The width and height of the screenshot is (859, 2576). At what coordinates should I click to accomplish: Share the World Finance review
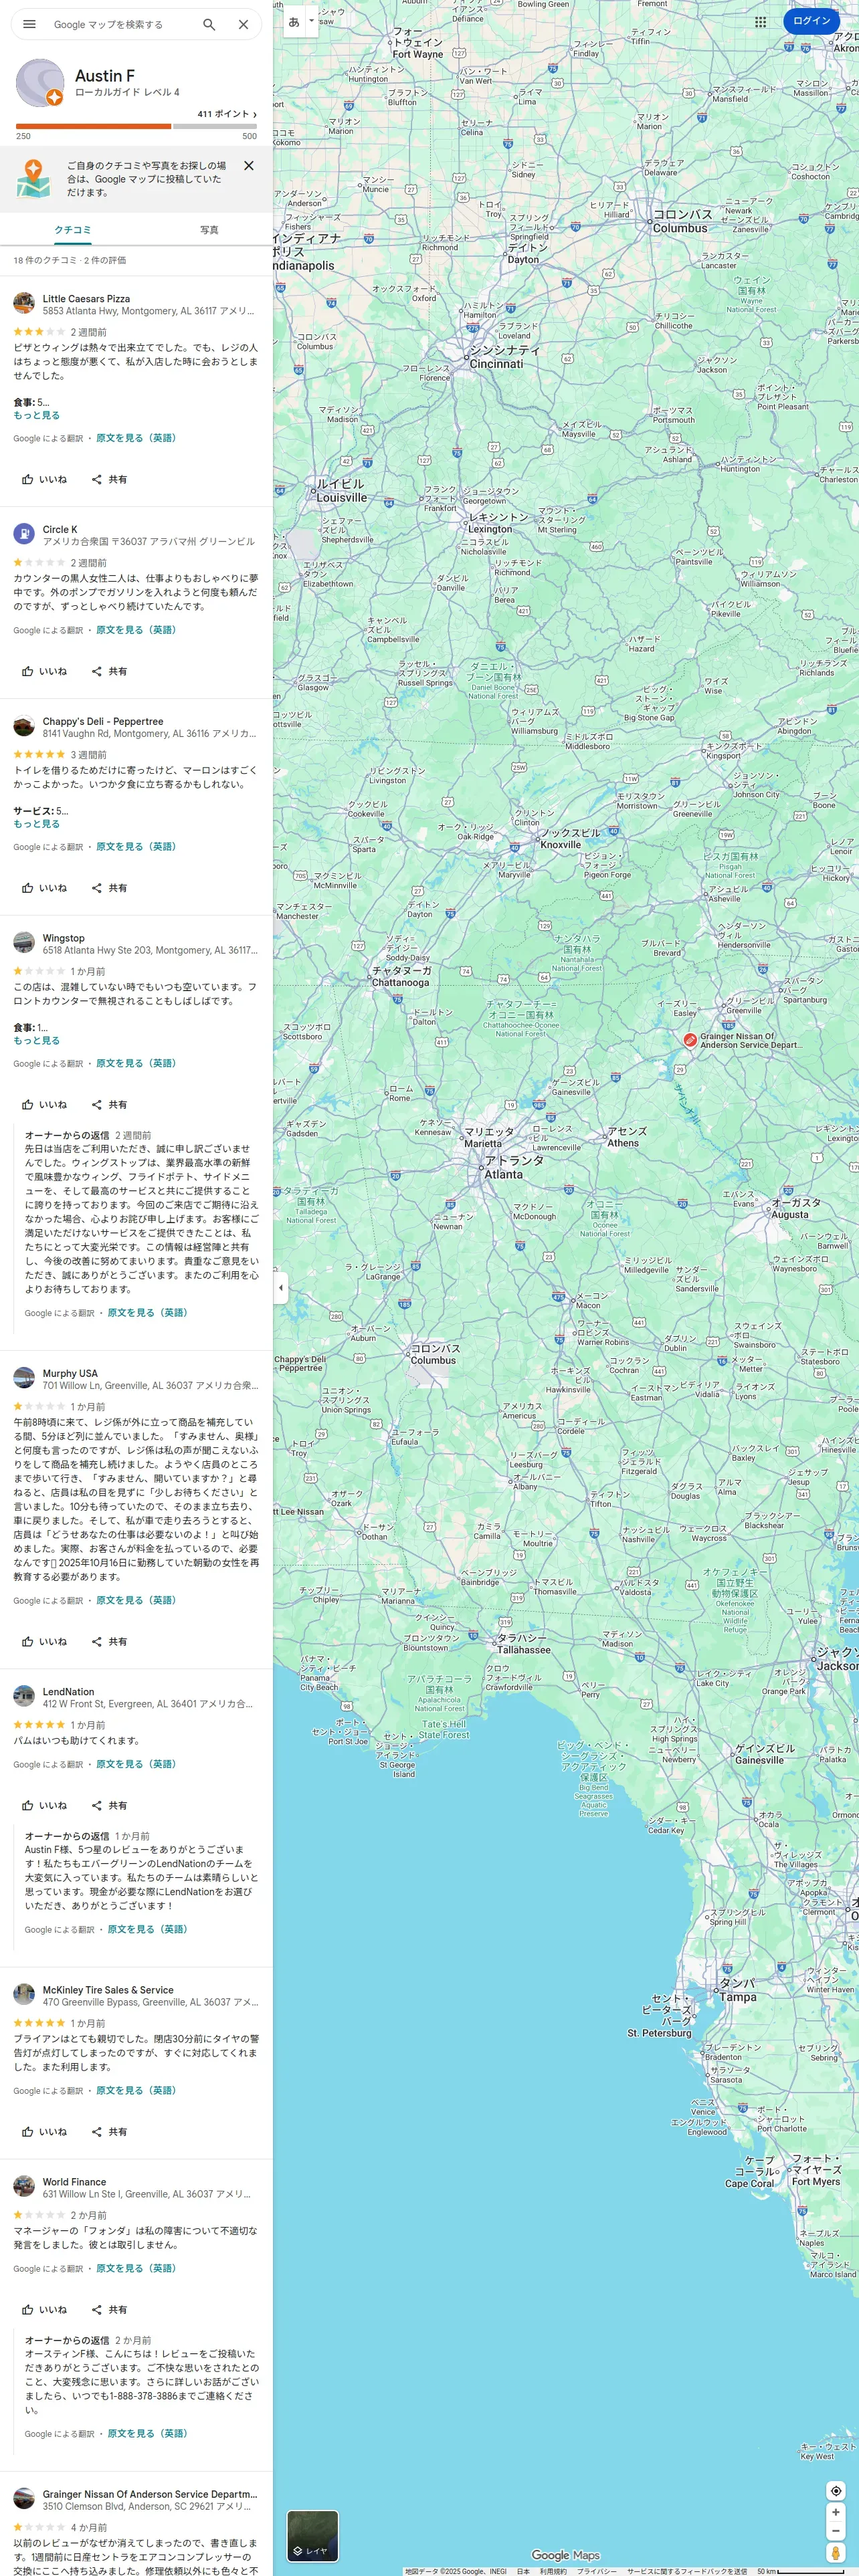pyautogui.click(x=109, y=2310)
